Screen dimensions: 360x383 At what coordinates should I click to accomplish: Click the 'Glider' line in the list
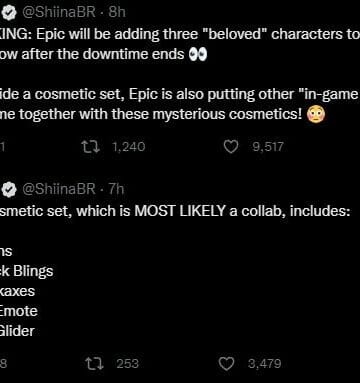(17, 331)
